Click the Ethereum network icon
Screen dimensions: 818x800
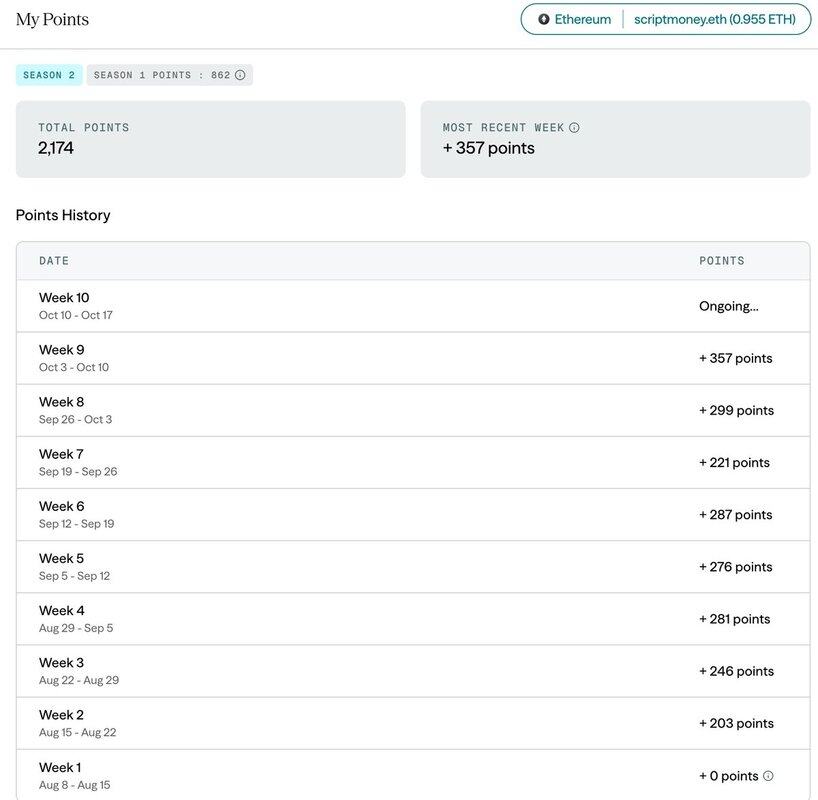pos(544,19)
